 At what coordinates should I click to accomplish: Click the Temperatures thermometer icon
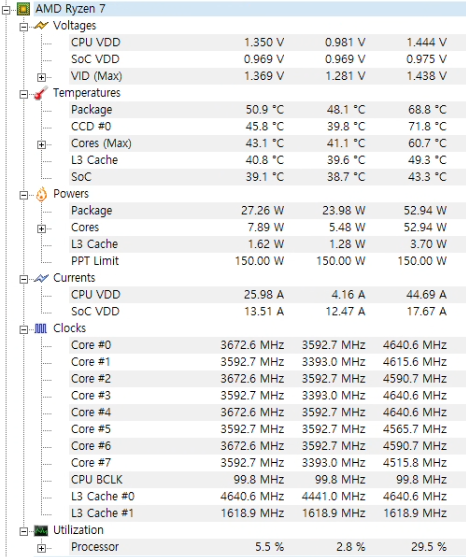coord(41,93)
